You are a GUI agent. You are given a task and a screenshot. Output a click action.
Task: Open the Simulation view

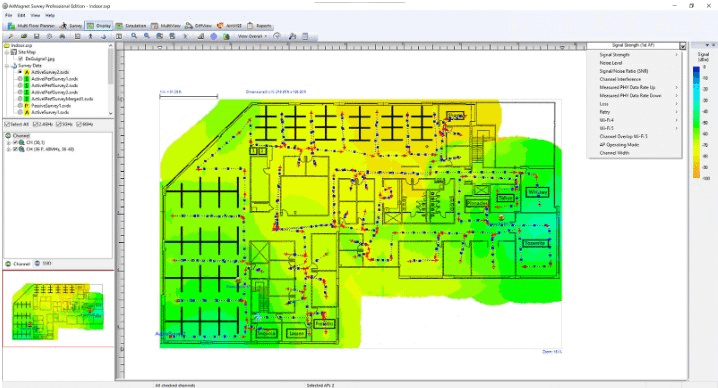[x=131, y=26]
